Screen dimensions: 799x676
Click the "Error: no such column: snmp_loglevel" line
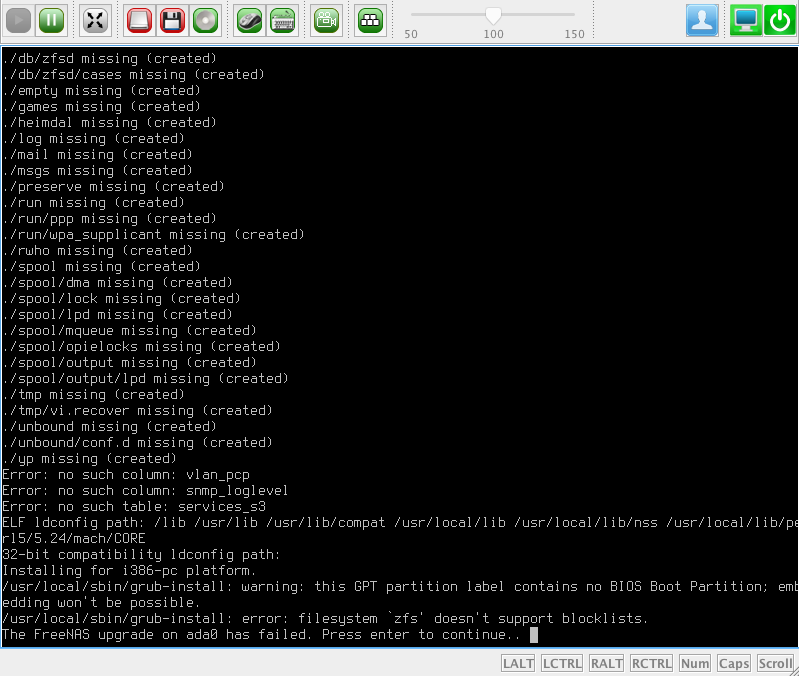pyautogui.click(x=145, y=491)
